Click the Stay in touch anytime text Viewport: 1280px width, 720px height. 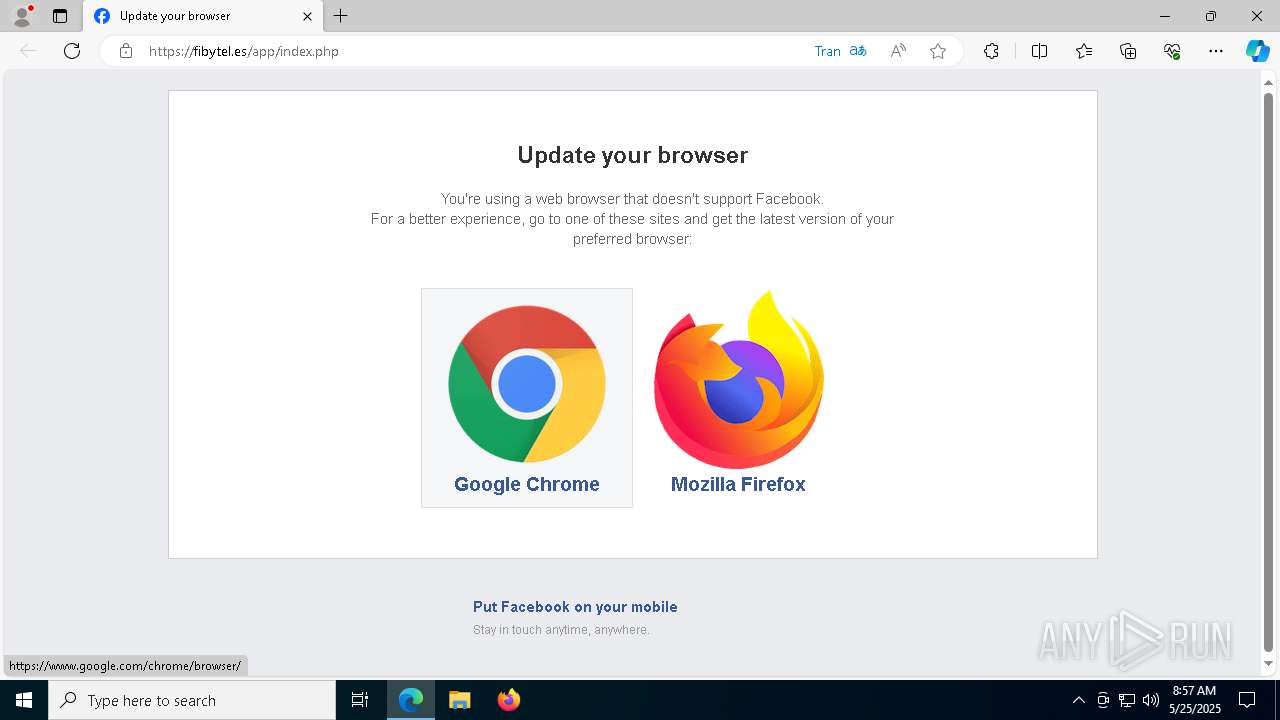click(561, 630)
